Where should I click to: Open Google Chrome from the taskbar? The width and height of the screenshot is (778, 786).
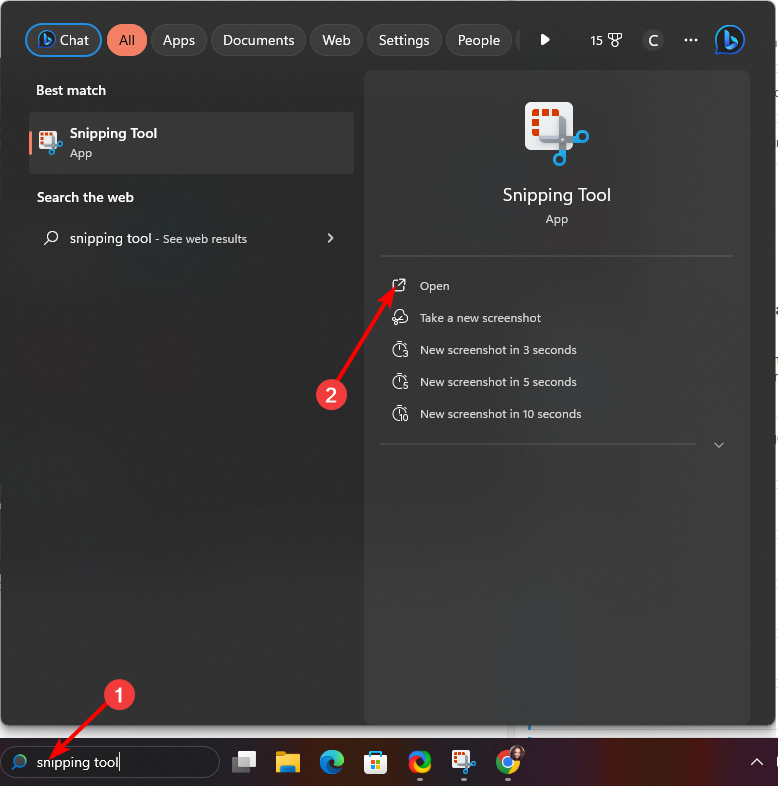[x=508, y=762]
